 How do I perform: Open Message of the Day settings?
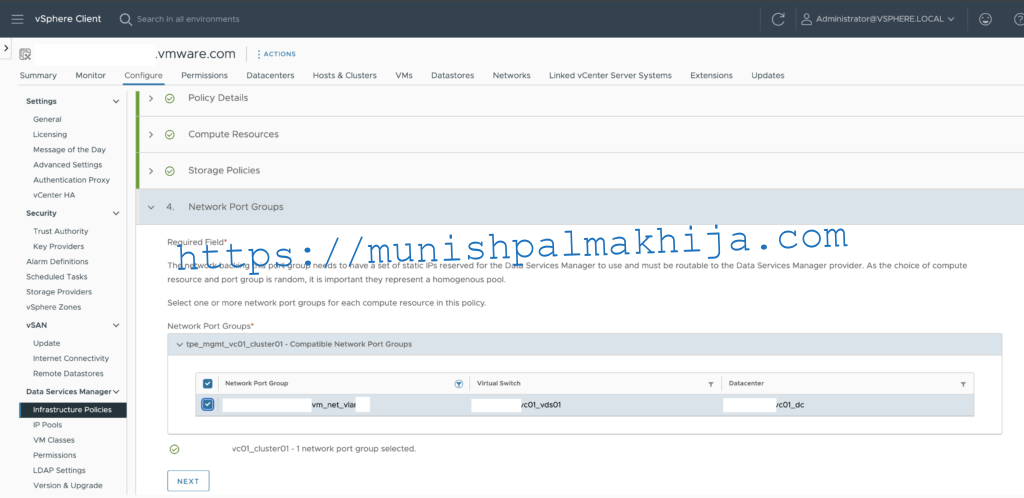coord(69,149)
